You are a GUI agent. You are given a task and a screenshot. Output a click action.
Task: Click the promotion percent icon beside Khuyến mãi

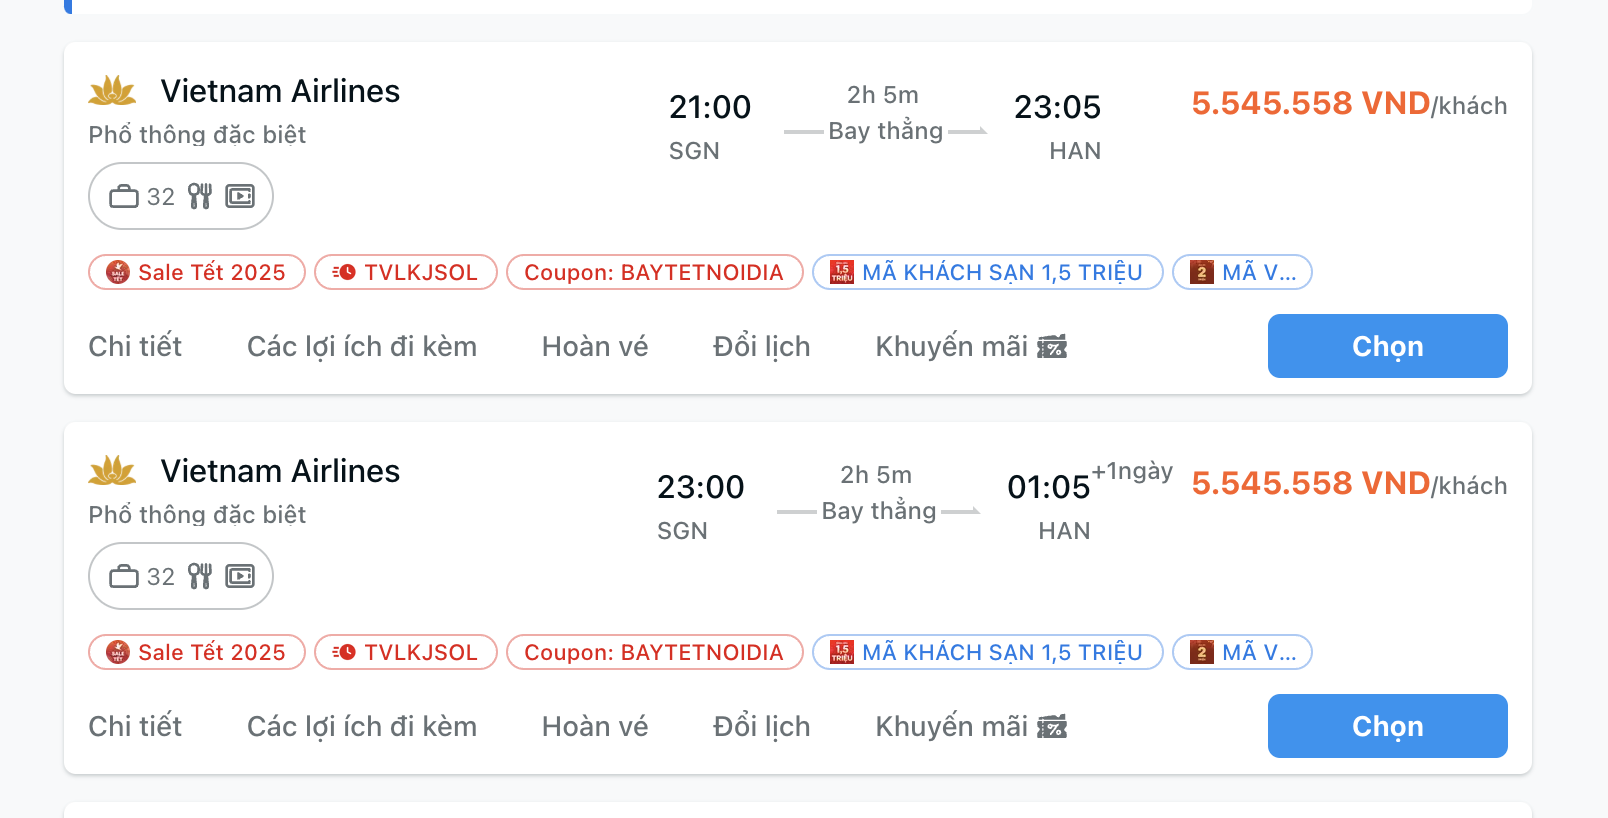click(1054, 347)
